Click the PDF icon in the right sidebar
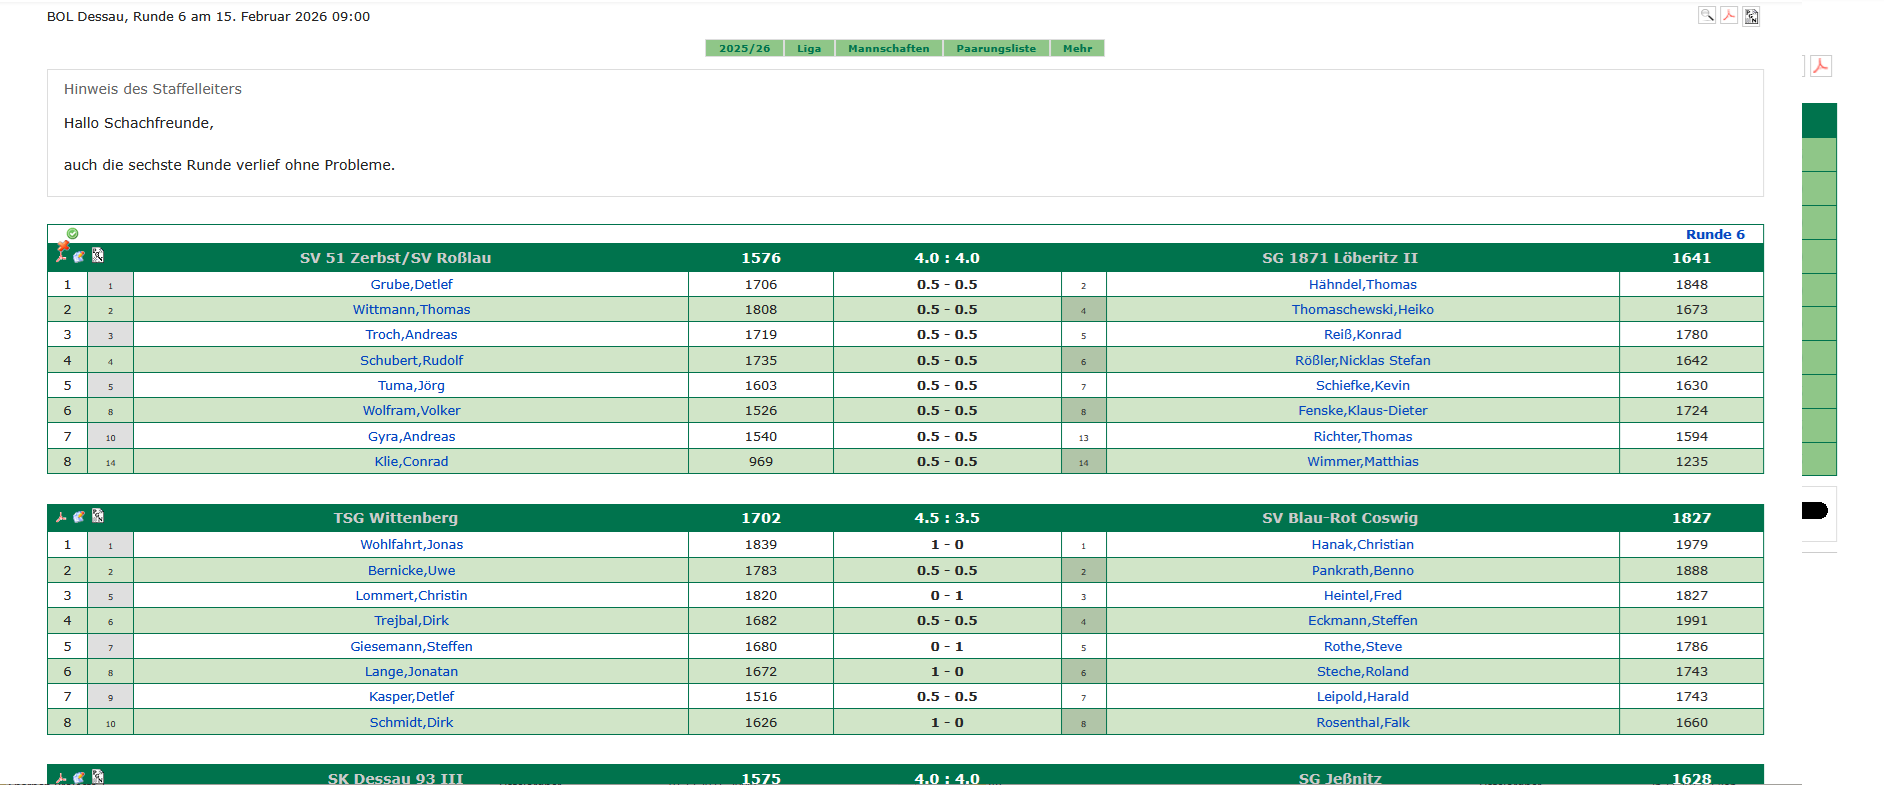This screenshot has width=1884, height=785. (x=1820, y=66)
